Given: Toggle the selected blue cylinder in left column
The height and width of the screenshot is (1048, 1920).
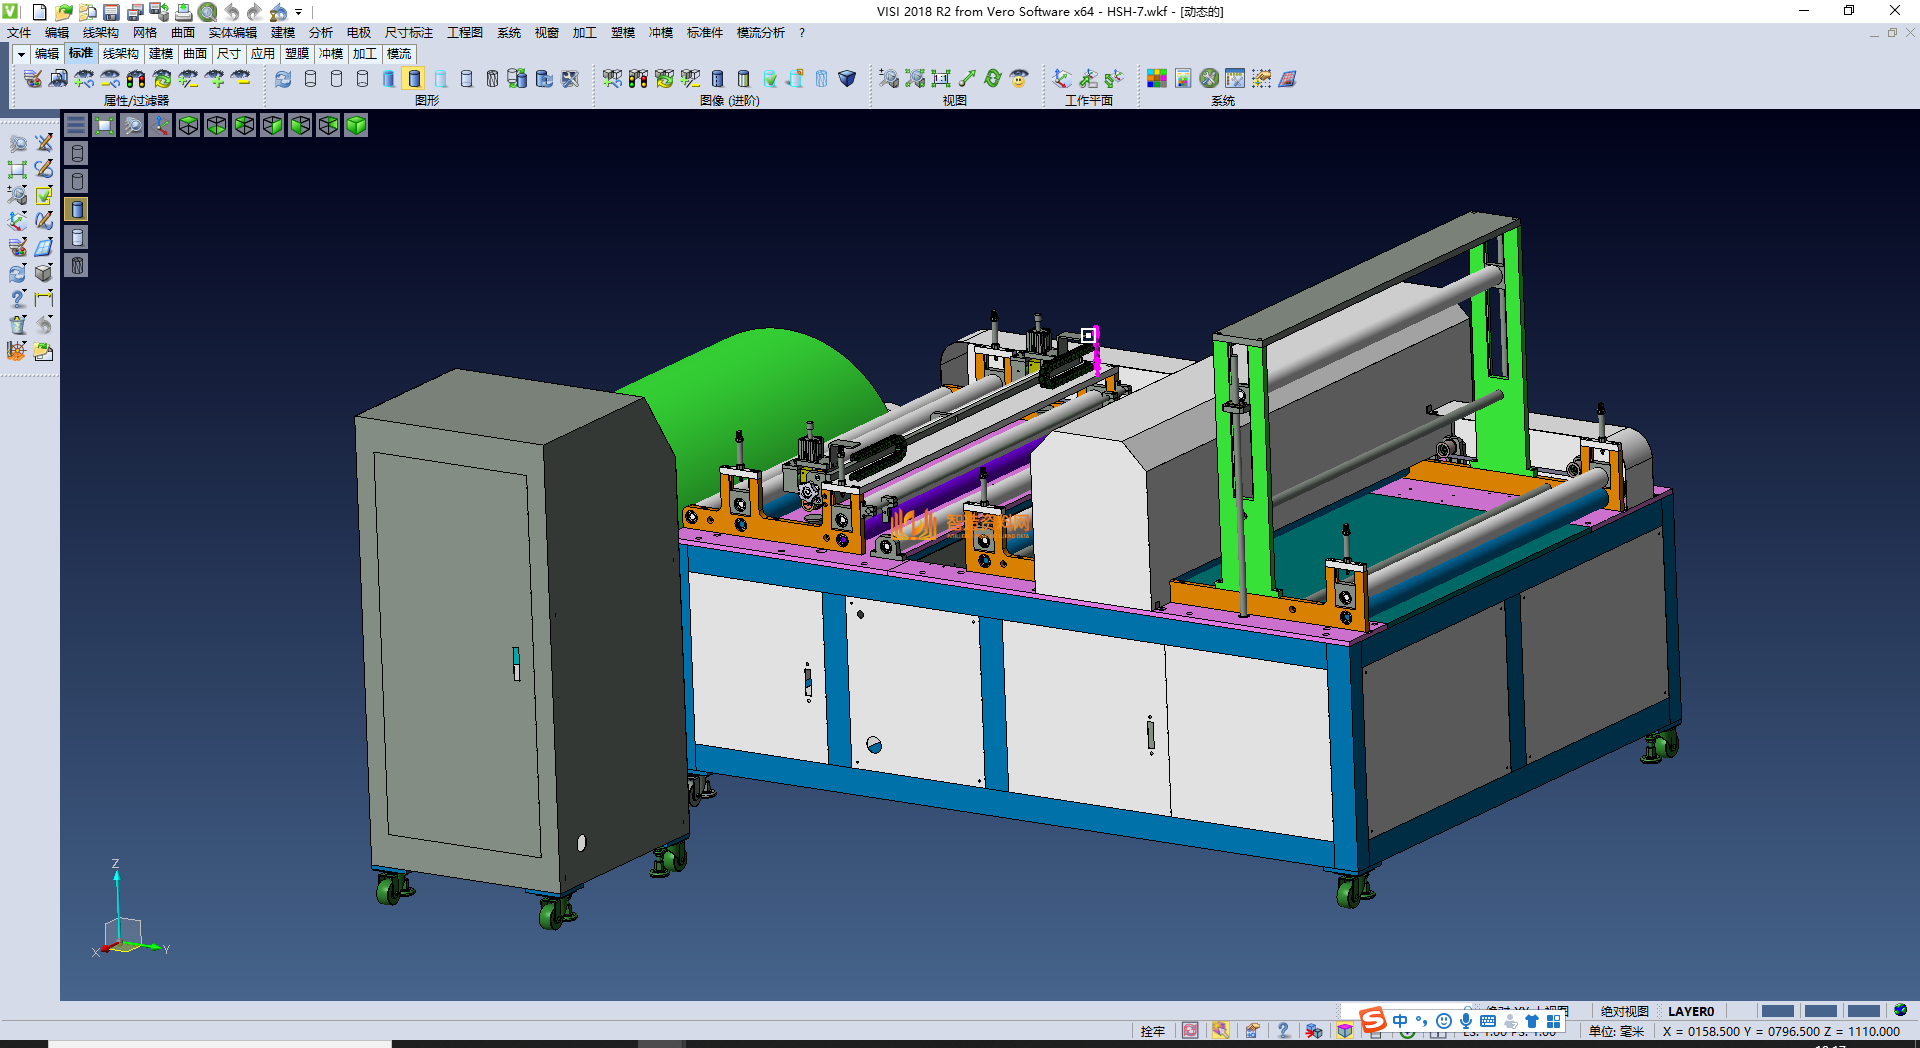Looking at the screenshot, I should point(77,209).
